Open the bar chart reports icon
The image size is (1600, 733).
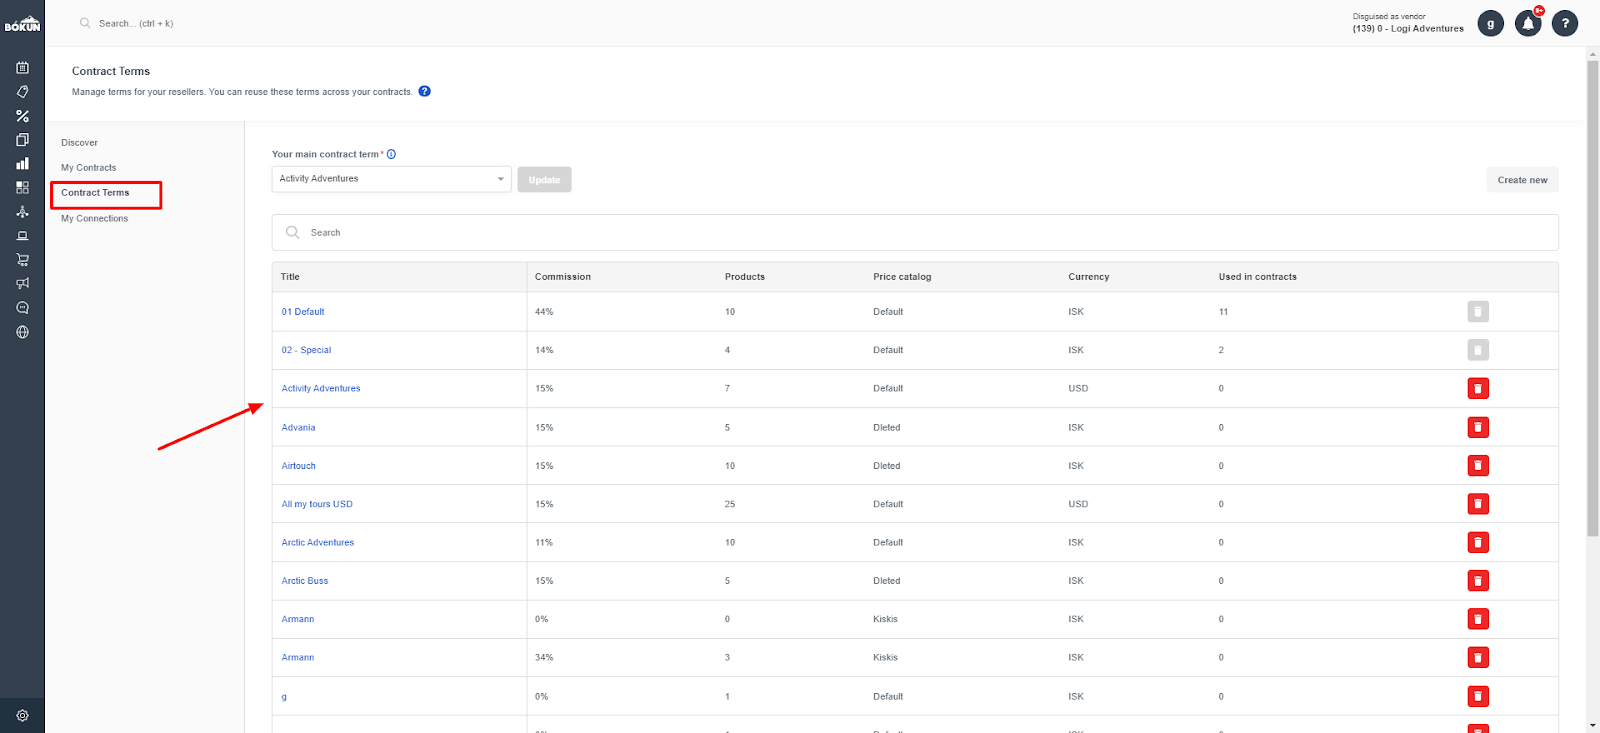pyautogui.click(x=22, y=163)
